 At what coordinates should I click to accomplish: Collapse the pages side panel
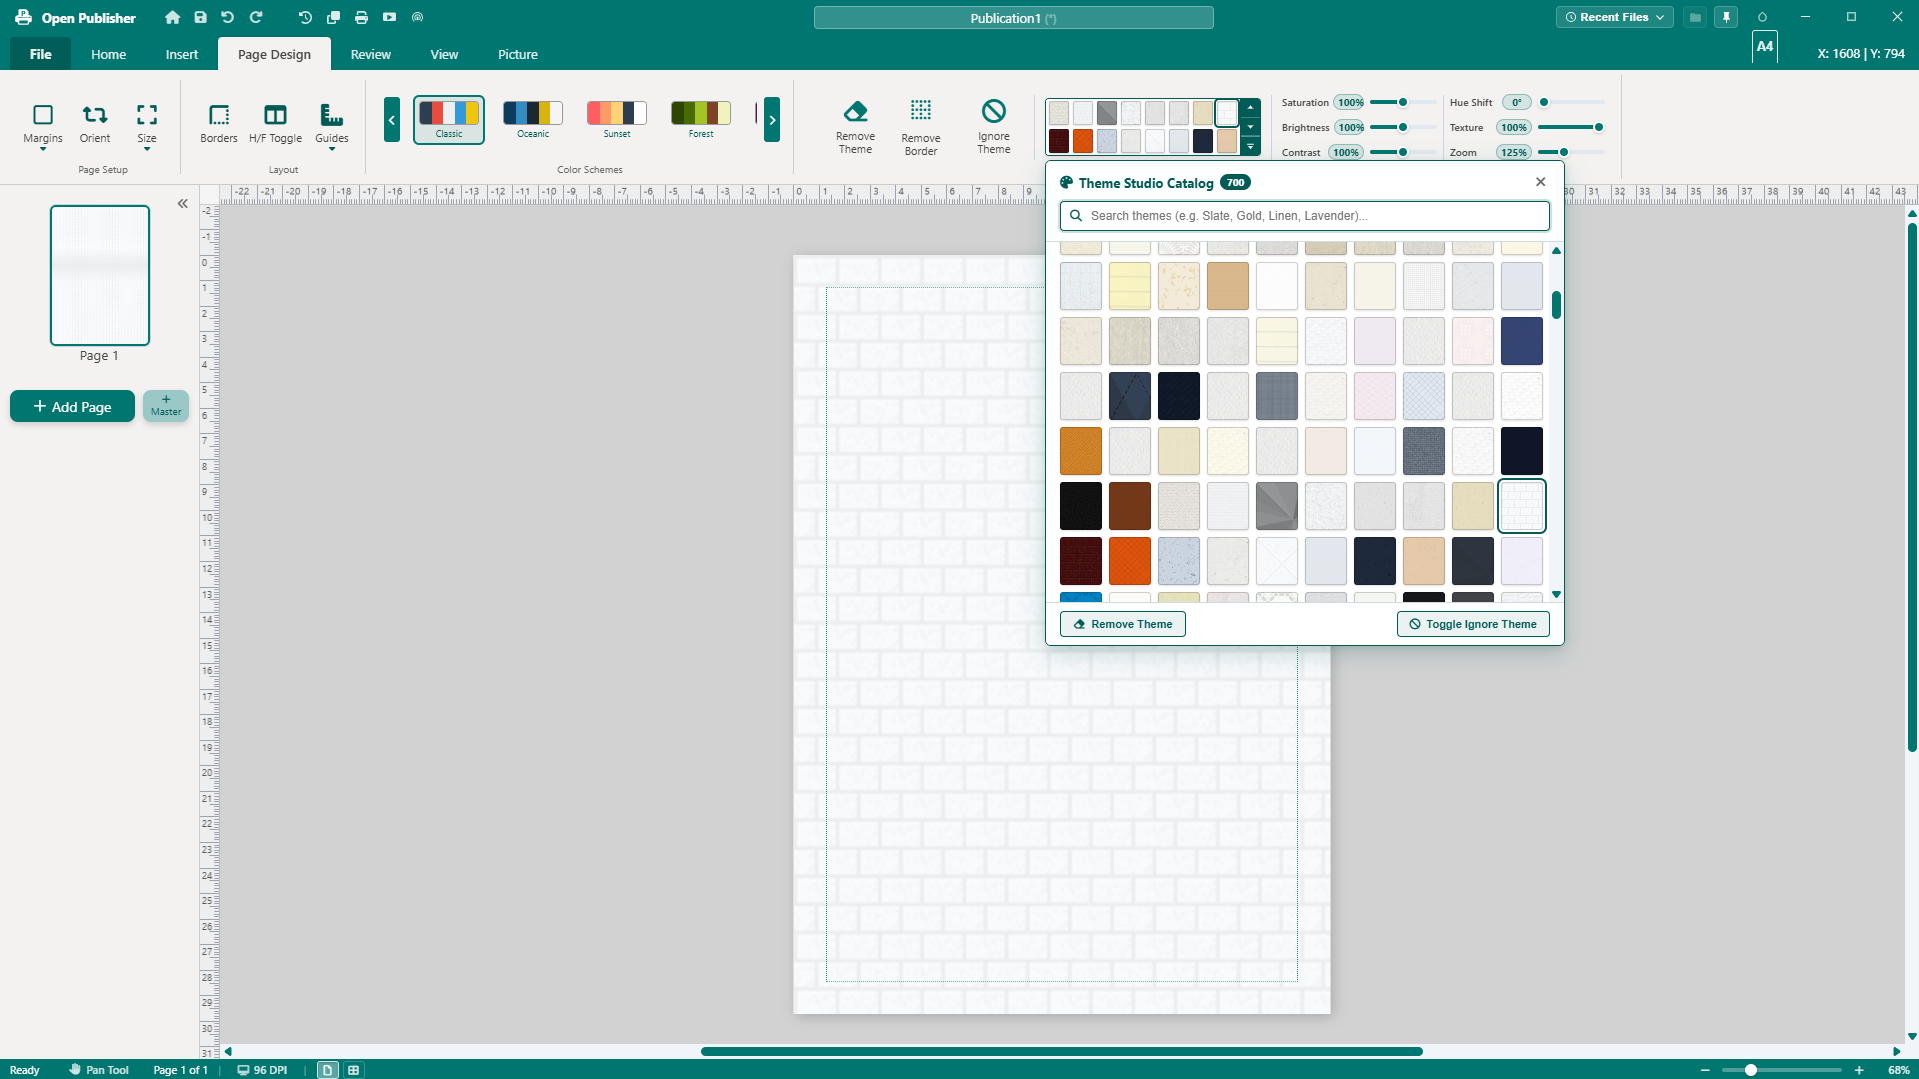click(x=182, y=203)
